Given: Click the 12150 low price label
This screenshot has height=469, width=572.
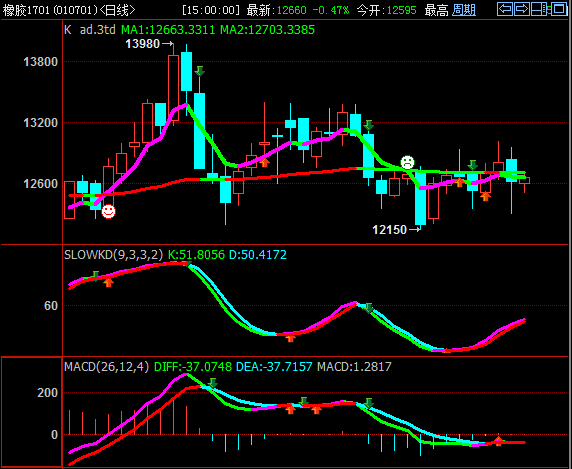Looking at the screenshot, I should click(389, 230).
